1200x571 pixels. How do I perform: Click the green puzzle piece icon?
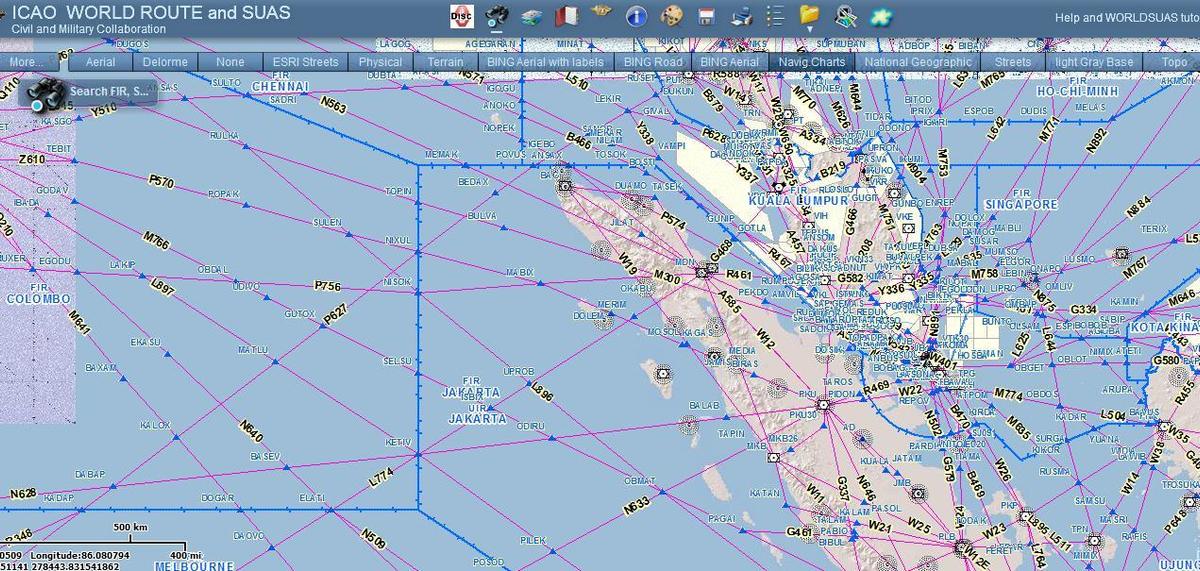coord(880,16)
